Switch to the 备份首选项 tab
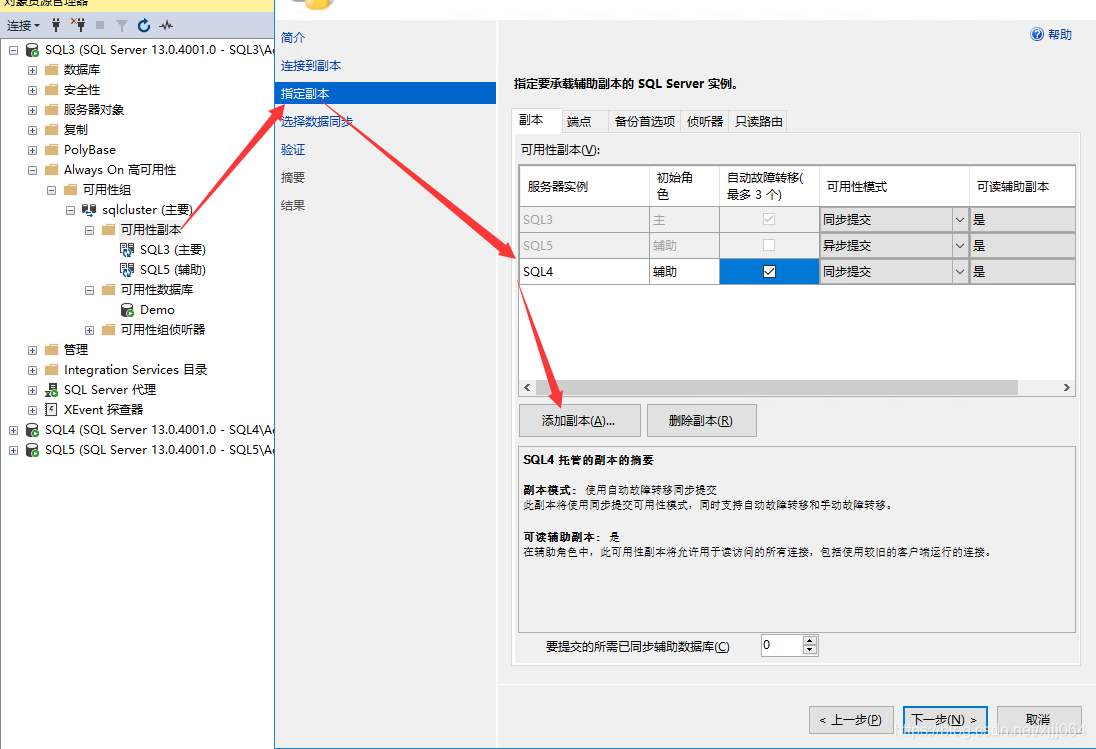1096x749 pixels. (x=644, y=122)
